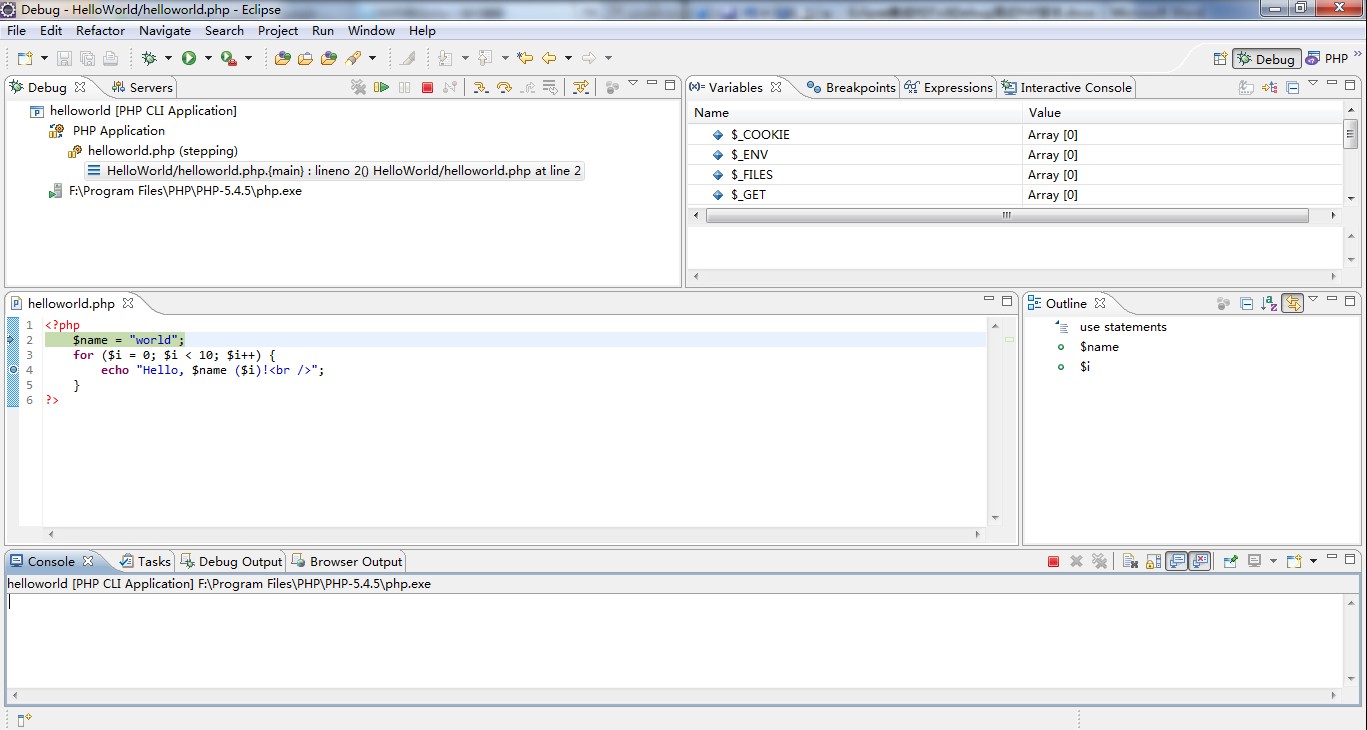The width and height of the screenshot is (1367, 730).
Task: Click the Open Console icon
Action: tap(1294, 562)
